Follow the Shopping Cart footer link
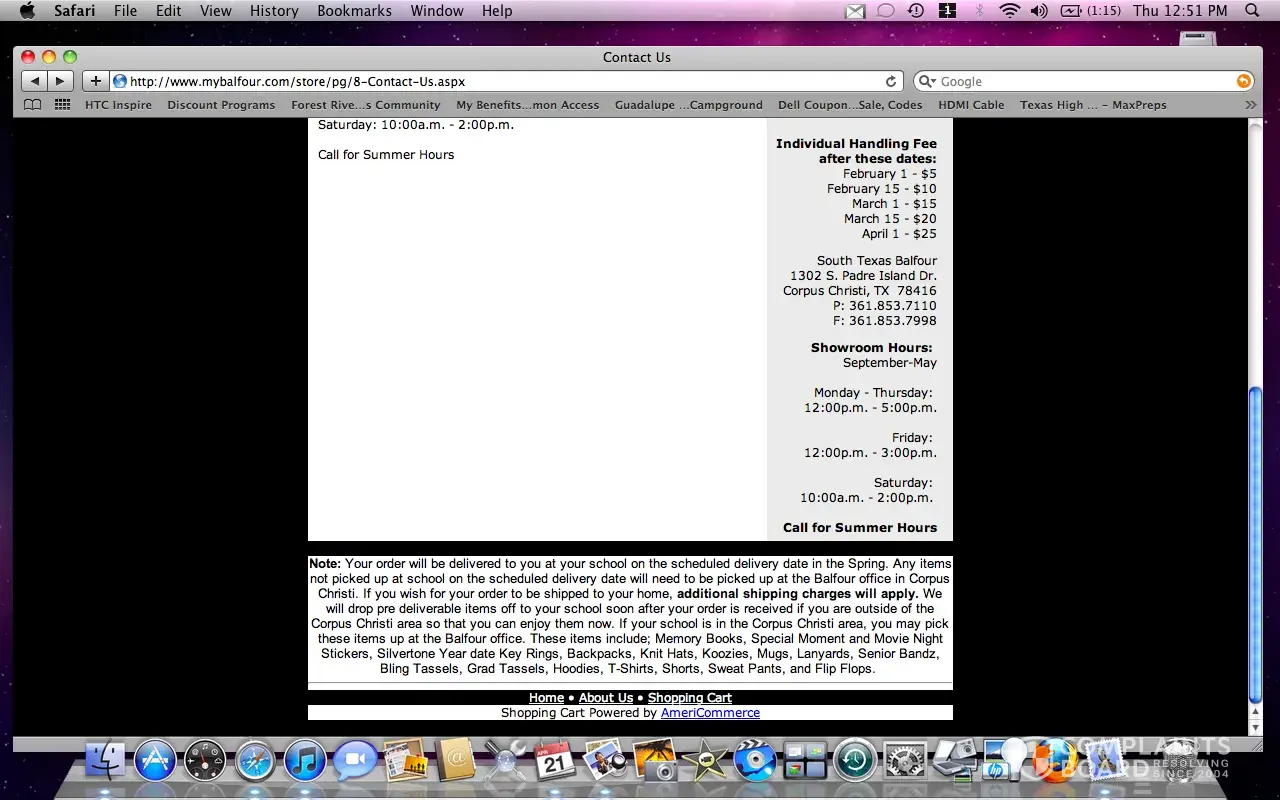 (x=689, y=698)
